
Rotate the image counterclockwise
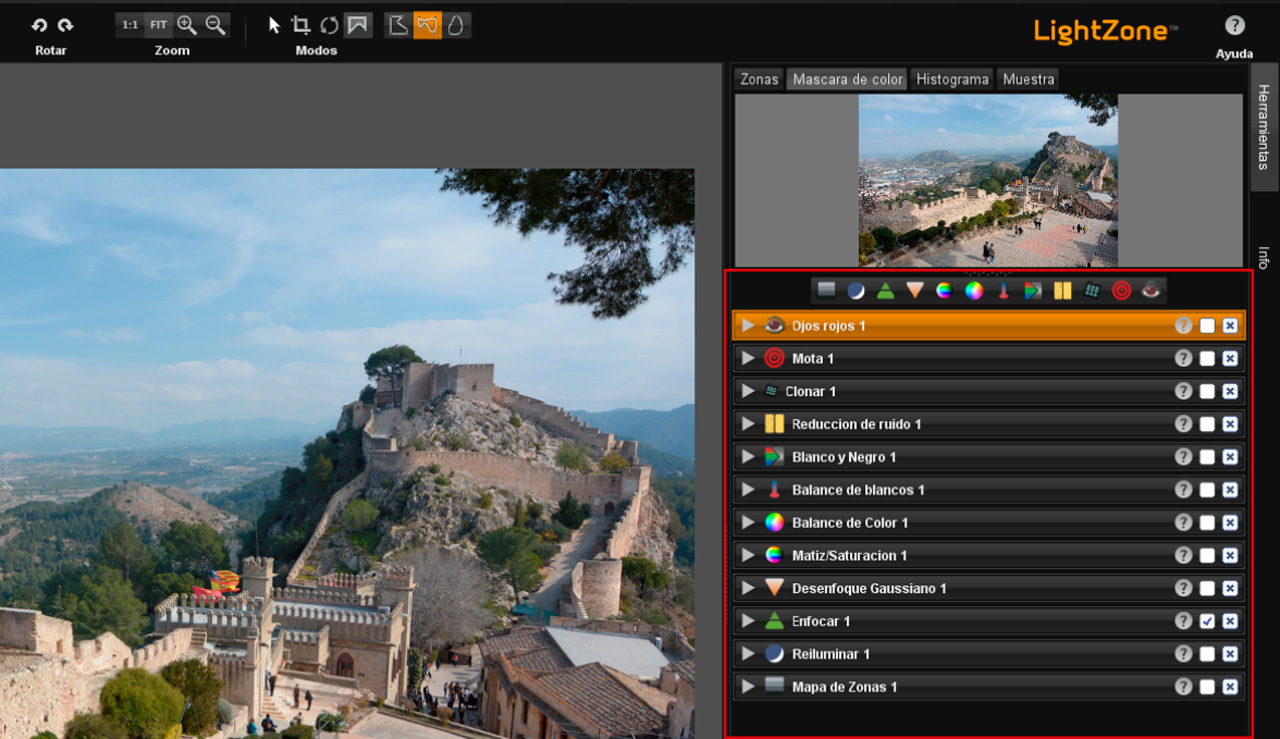click(x=38, y=25)
